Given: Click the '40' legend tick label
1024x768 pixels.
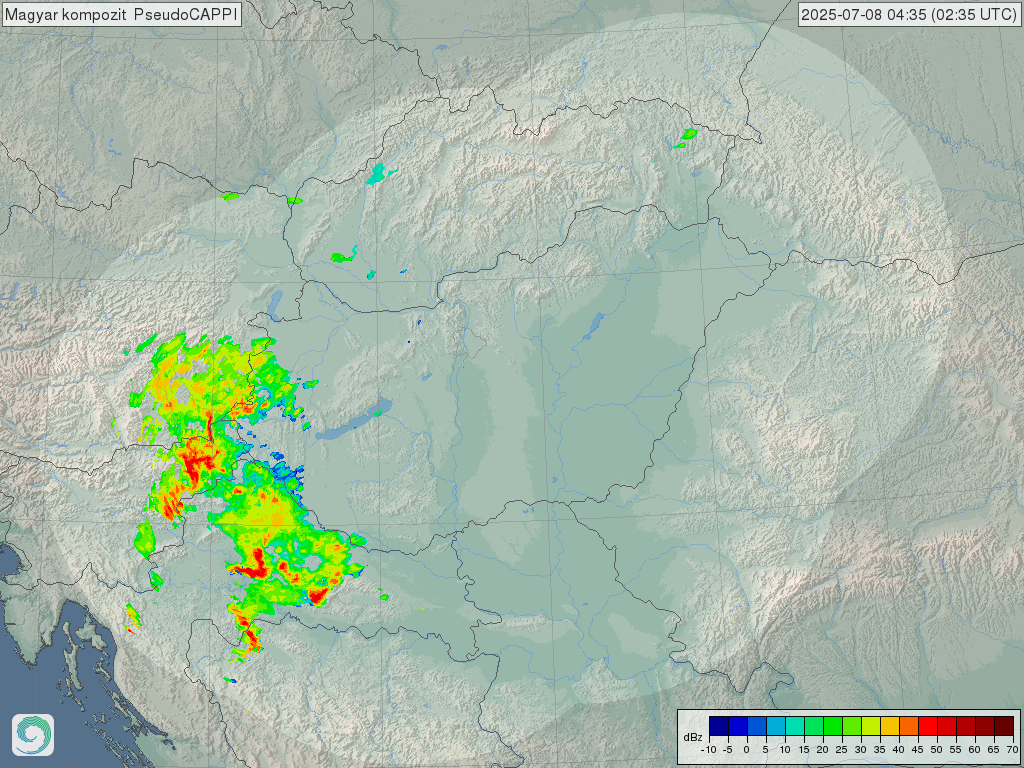Looking at the screenshot, I should 899,750.
